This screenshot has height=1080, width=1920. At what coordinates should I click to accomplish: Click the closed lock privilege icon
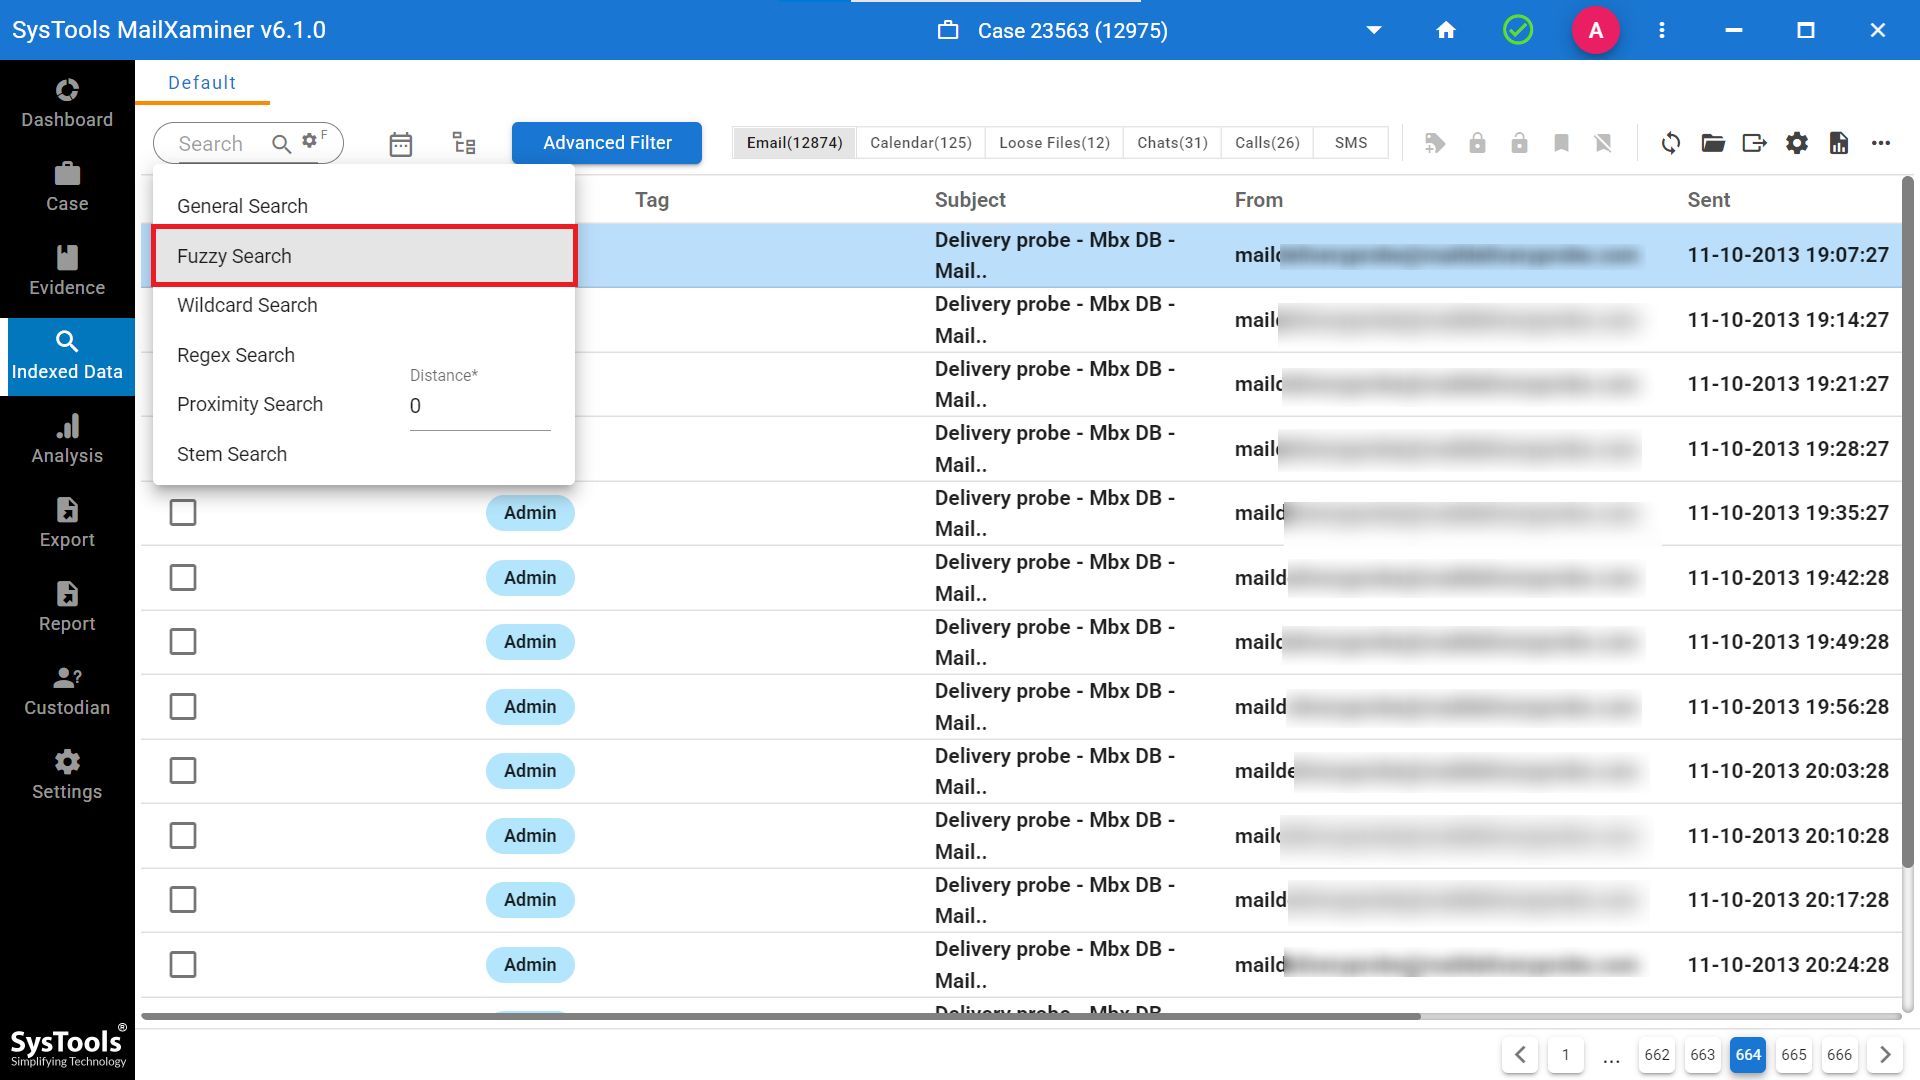tap(1477, 143)
